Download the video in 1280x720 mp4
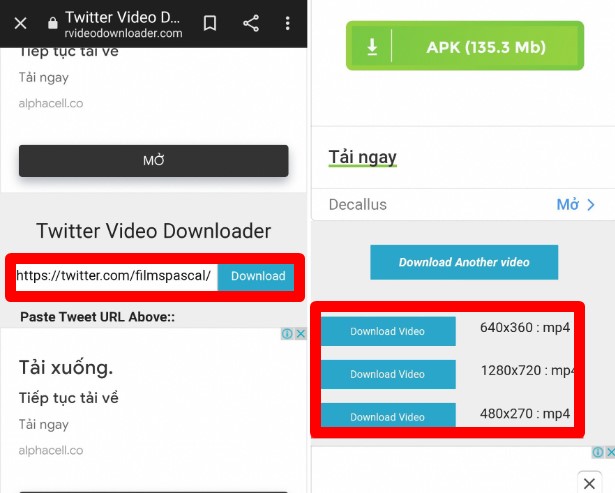The height and width of the screenshot is (493, 615). coord(387,374)
